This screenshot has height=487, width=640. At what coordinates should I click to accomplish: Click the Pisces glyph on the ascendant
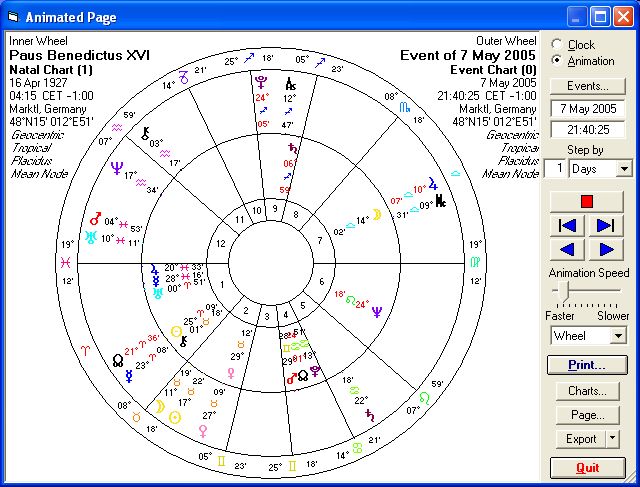coord(66,262)
